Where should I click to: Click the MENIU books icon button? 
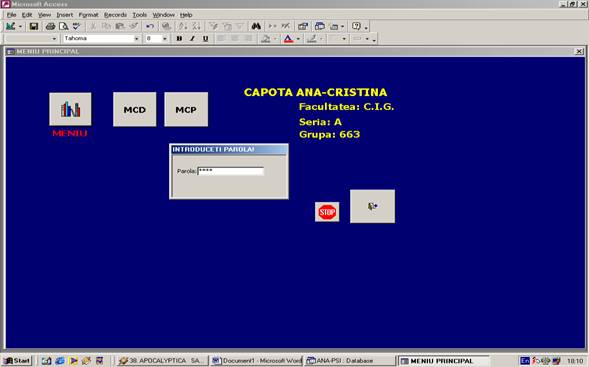(x=70, y=109)
